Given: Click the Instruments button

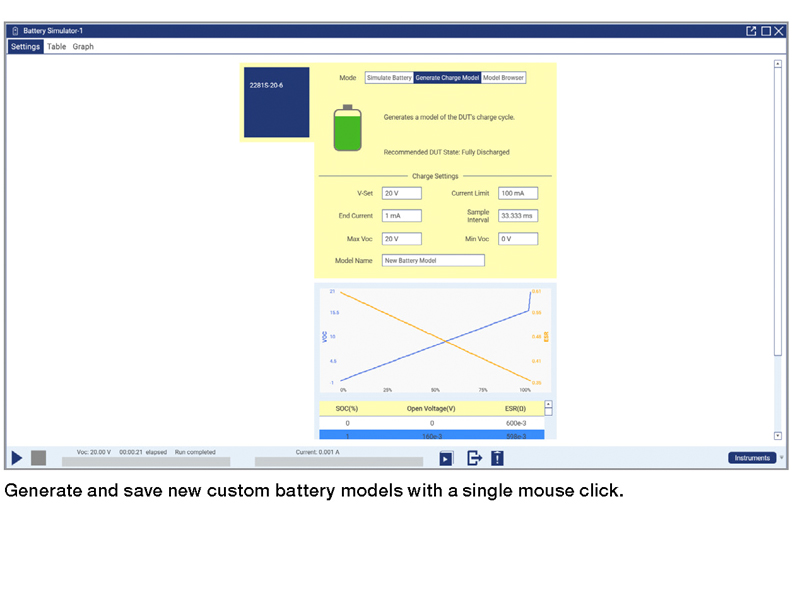Looking at the screenshot, I should (x=751, y=458).
